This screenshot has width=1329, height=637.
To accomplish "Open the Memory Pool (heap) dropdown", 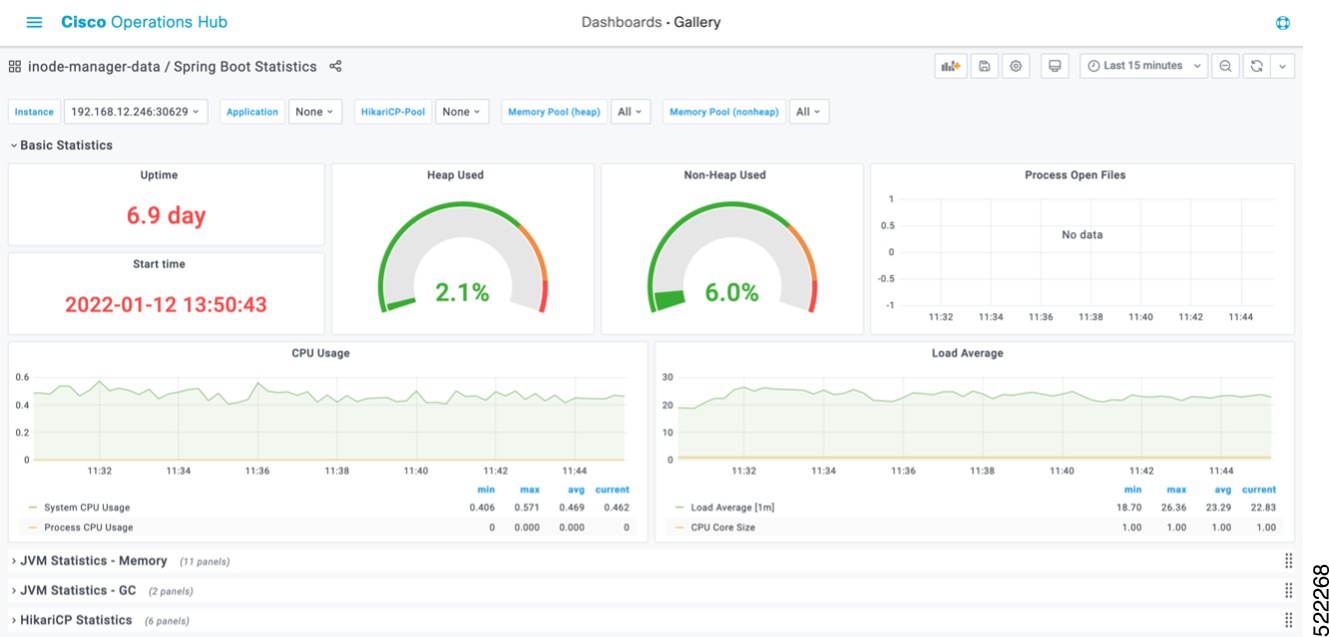I will pyautogui.click(x=632, y=111).
